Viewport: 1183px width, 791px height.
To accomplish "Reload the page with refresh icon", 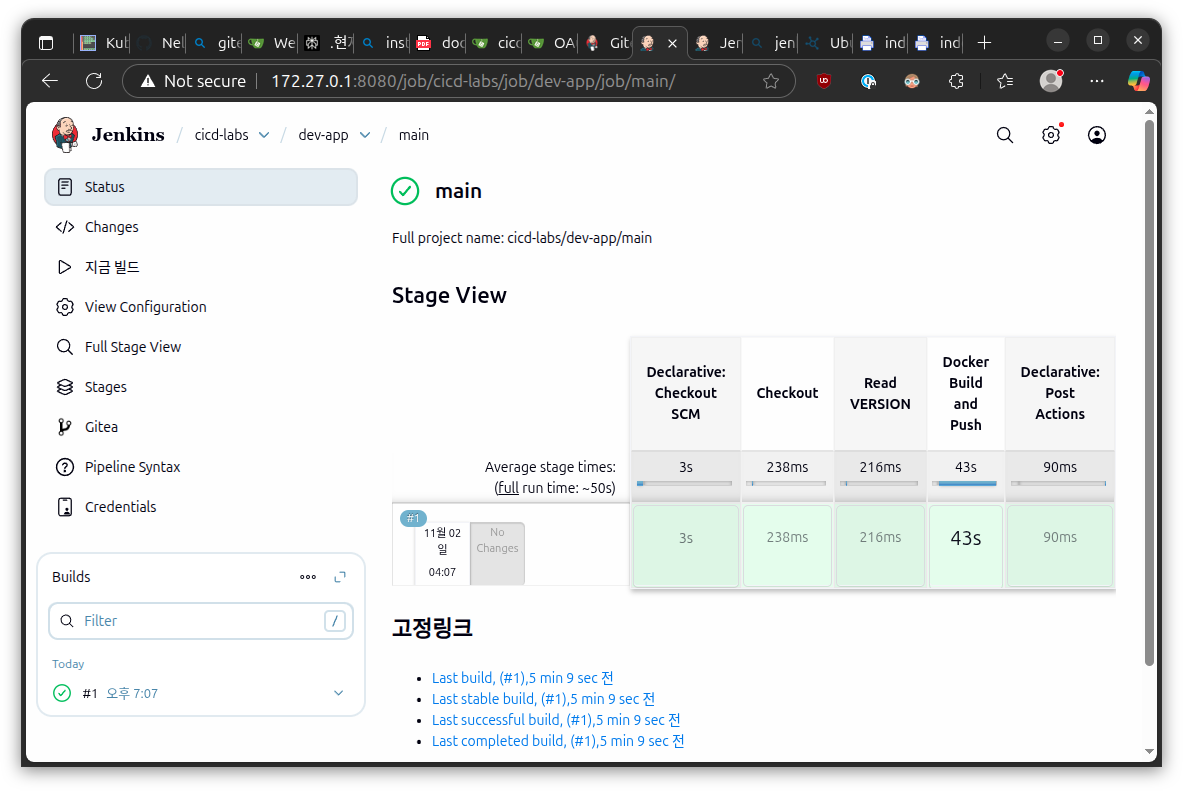I will pos(94,81).
